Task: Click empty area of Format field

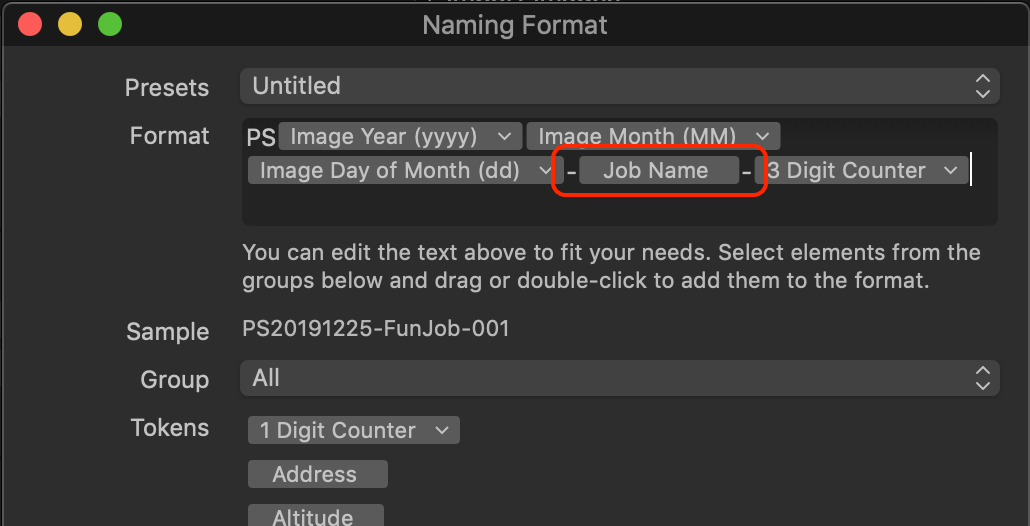Action: (619, 207)
